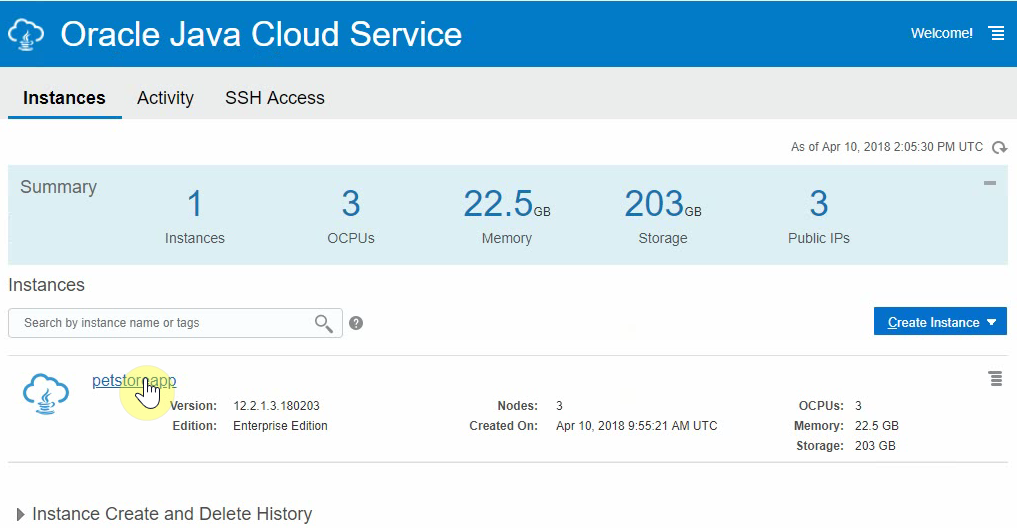Click the Oracle Java Cloud Service logo icon

26,34
